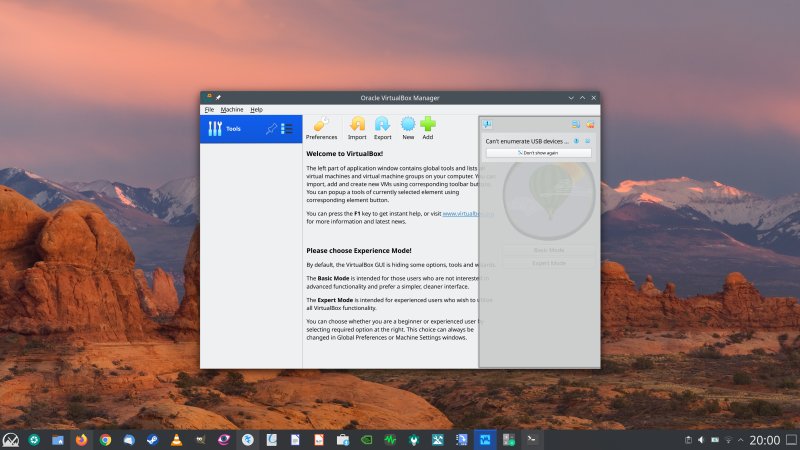
Task: Select the Tools item in sidebar
Action: 233,129
